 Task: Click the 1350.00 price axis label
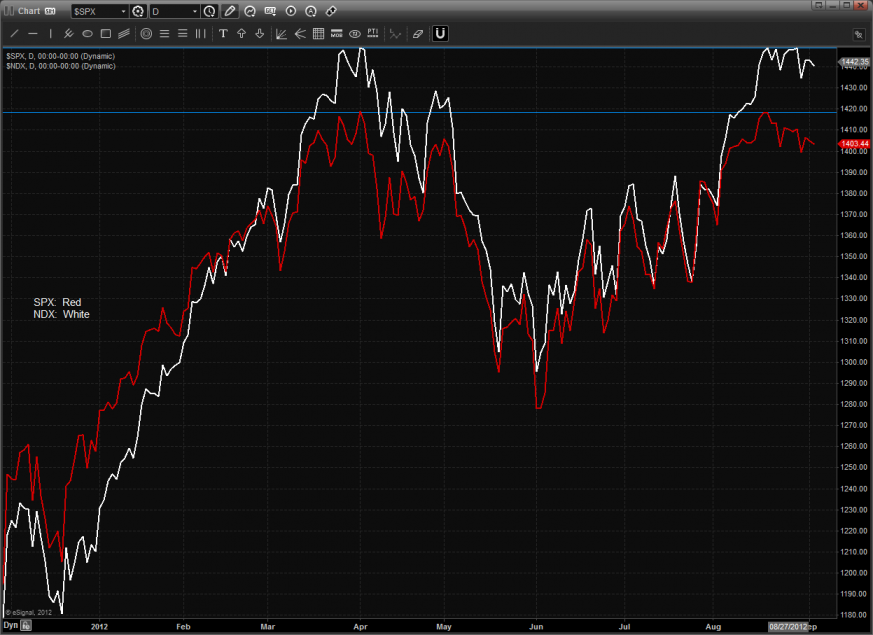(x=855, y=257)
